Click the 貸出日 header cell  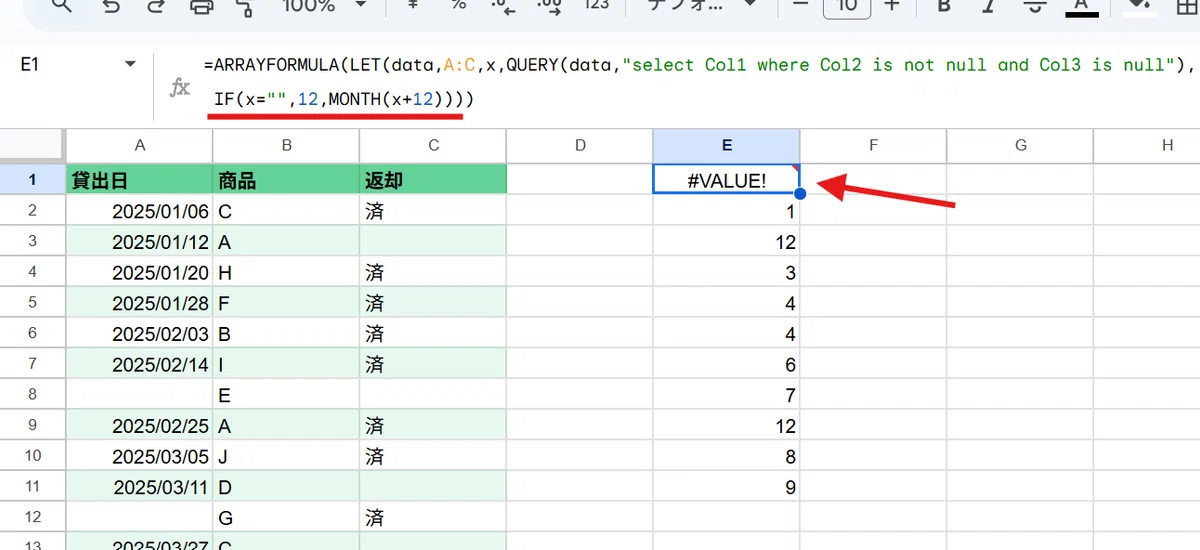click(x=140, y=180)
